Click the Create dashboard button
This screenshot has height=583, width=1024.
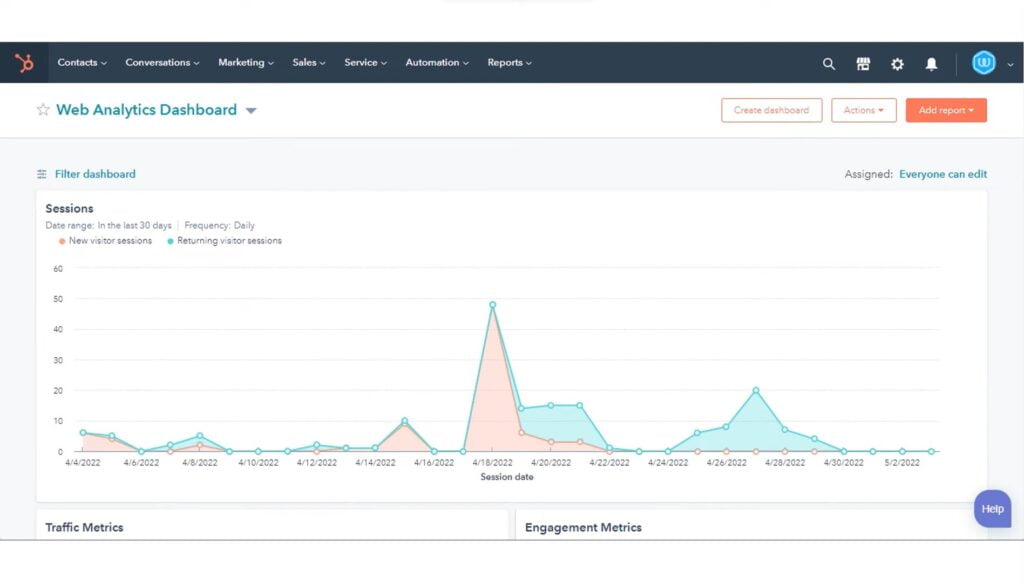click(x=771, y=110)
